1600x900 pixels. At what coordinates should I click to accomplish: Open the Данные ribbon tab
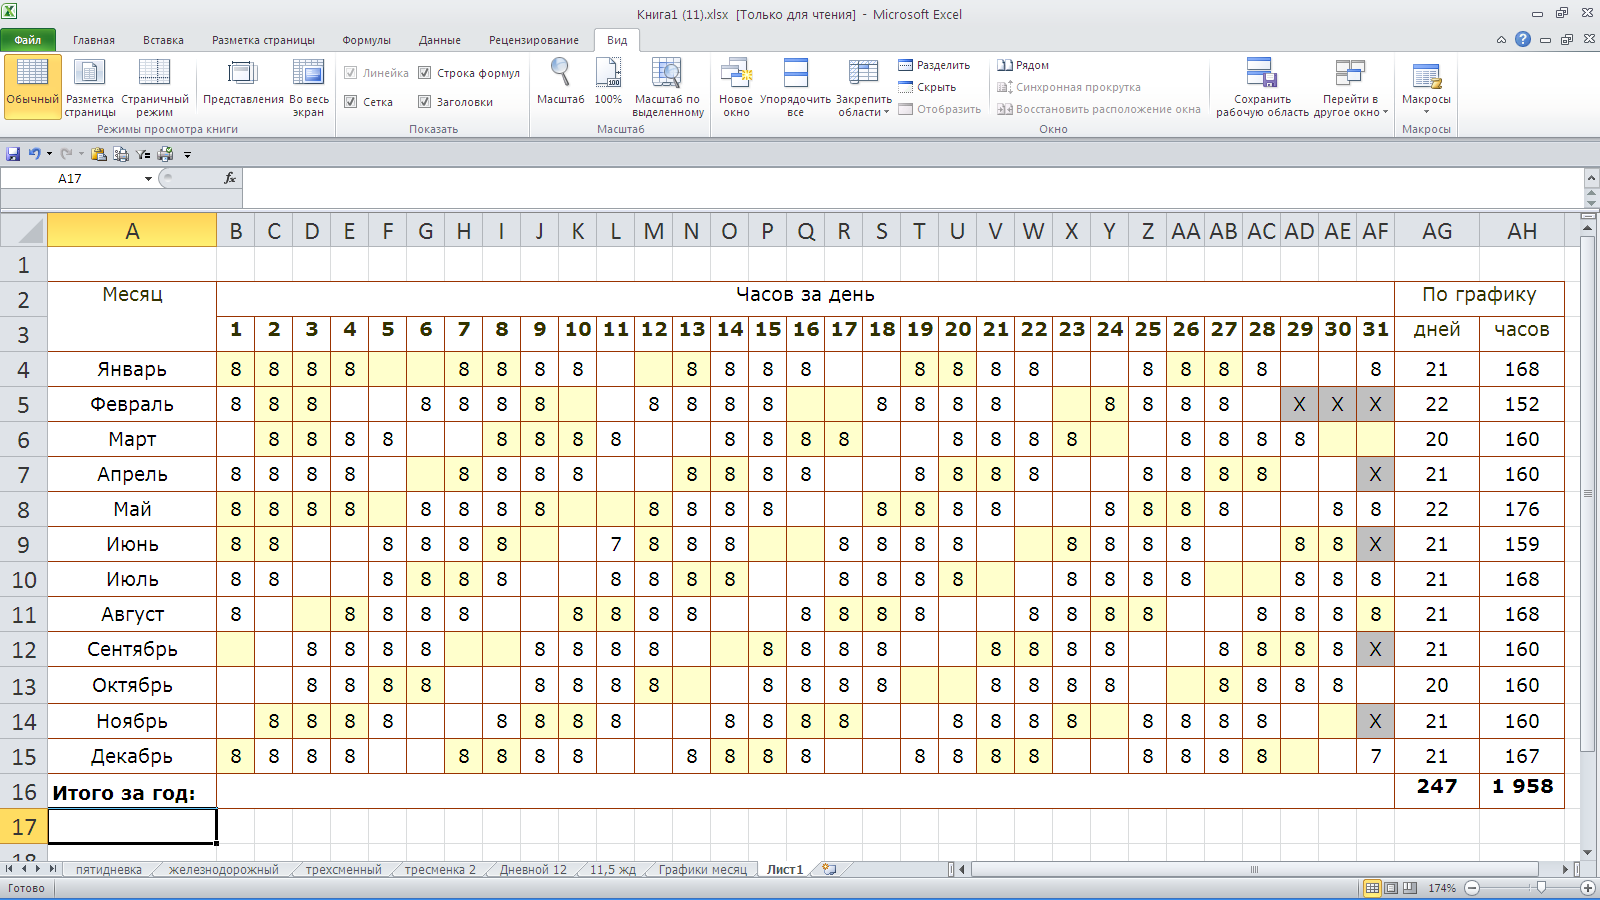pos(440,40)
